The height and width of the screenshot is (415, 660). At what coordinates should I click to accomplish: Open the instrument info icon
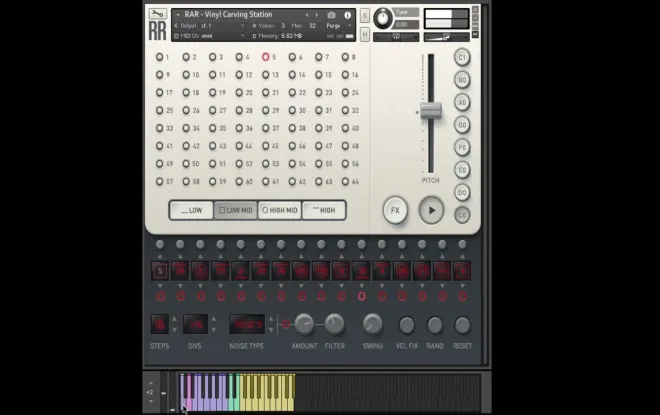pos(348,15)
